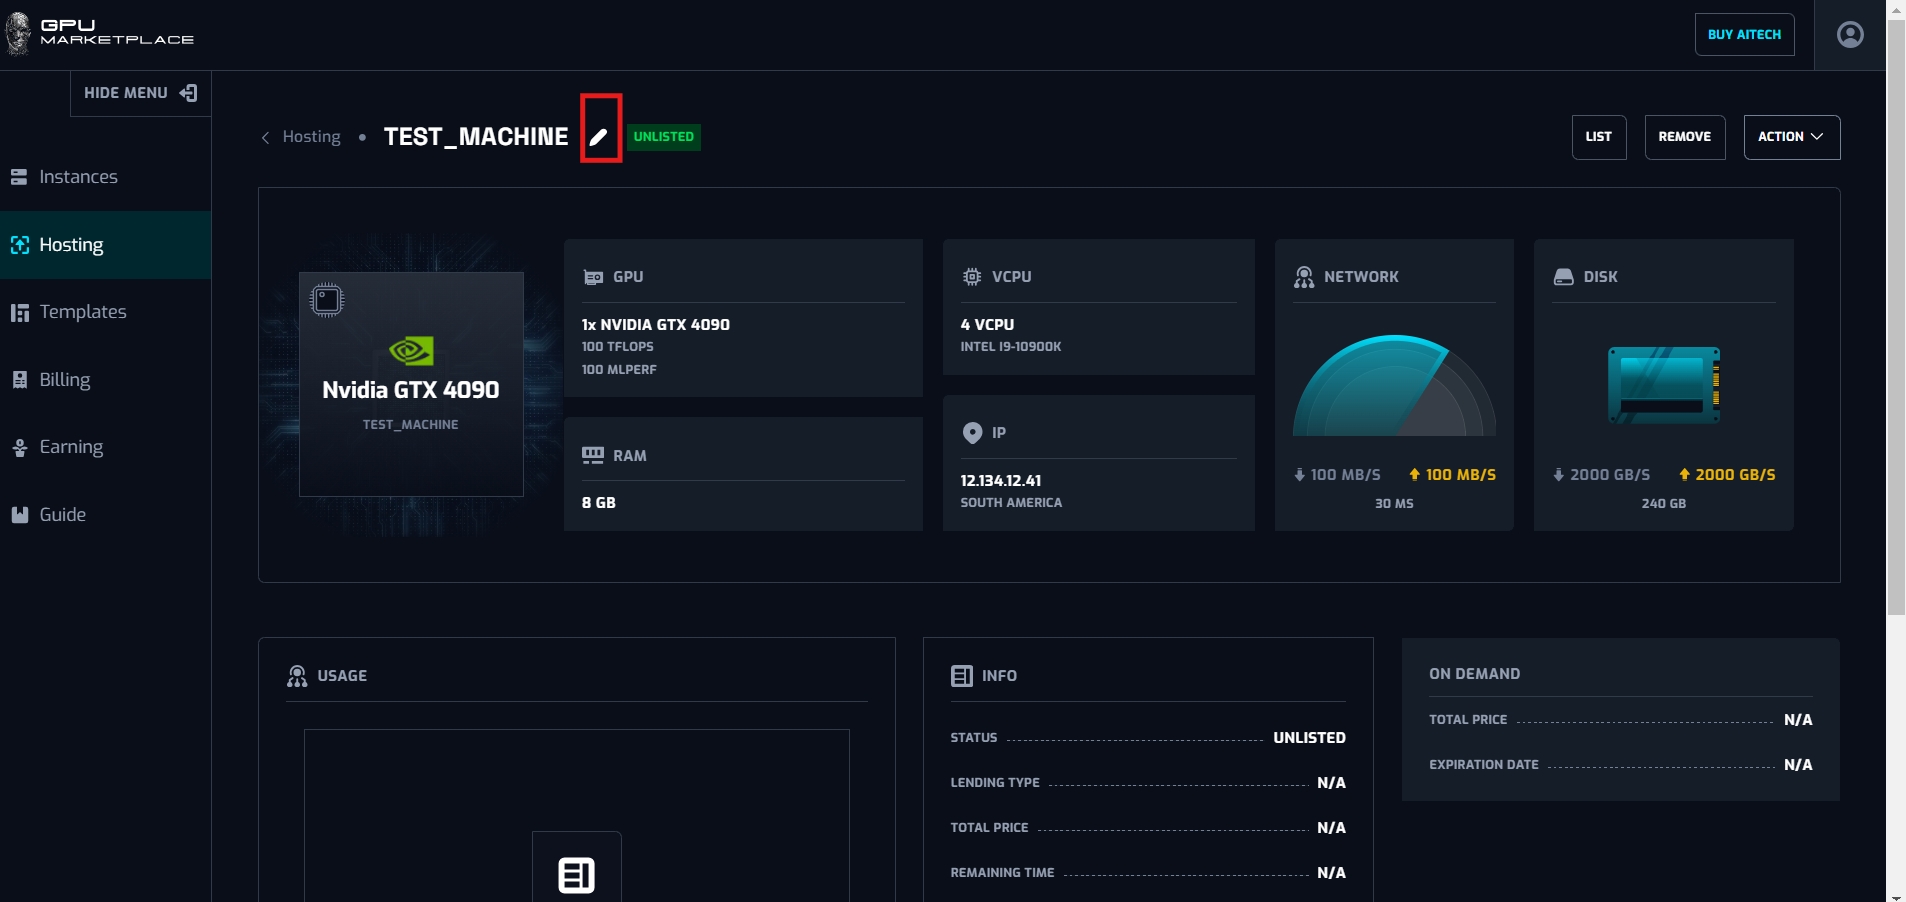Viewport: 1906px width, 902px height.
Task: Click the pencil edit icon beside TEST_MACHINE
Action: 599,138
